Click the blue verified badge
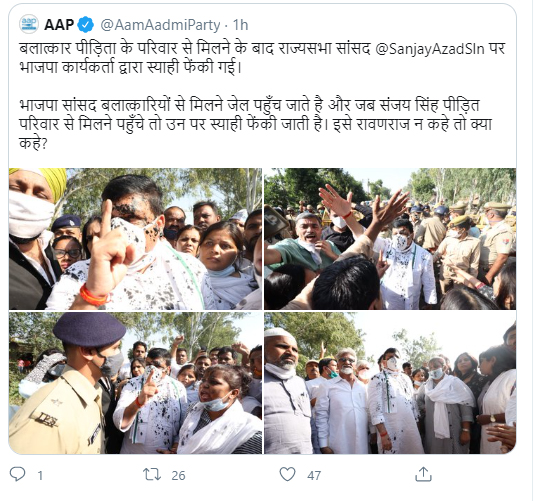 [x=85, y=25]
